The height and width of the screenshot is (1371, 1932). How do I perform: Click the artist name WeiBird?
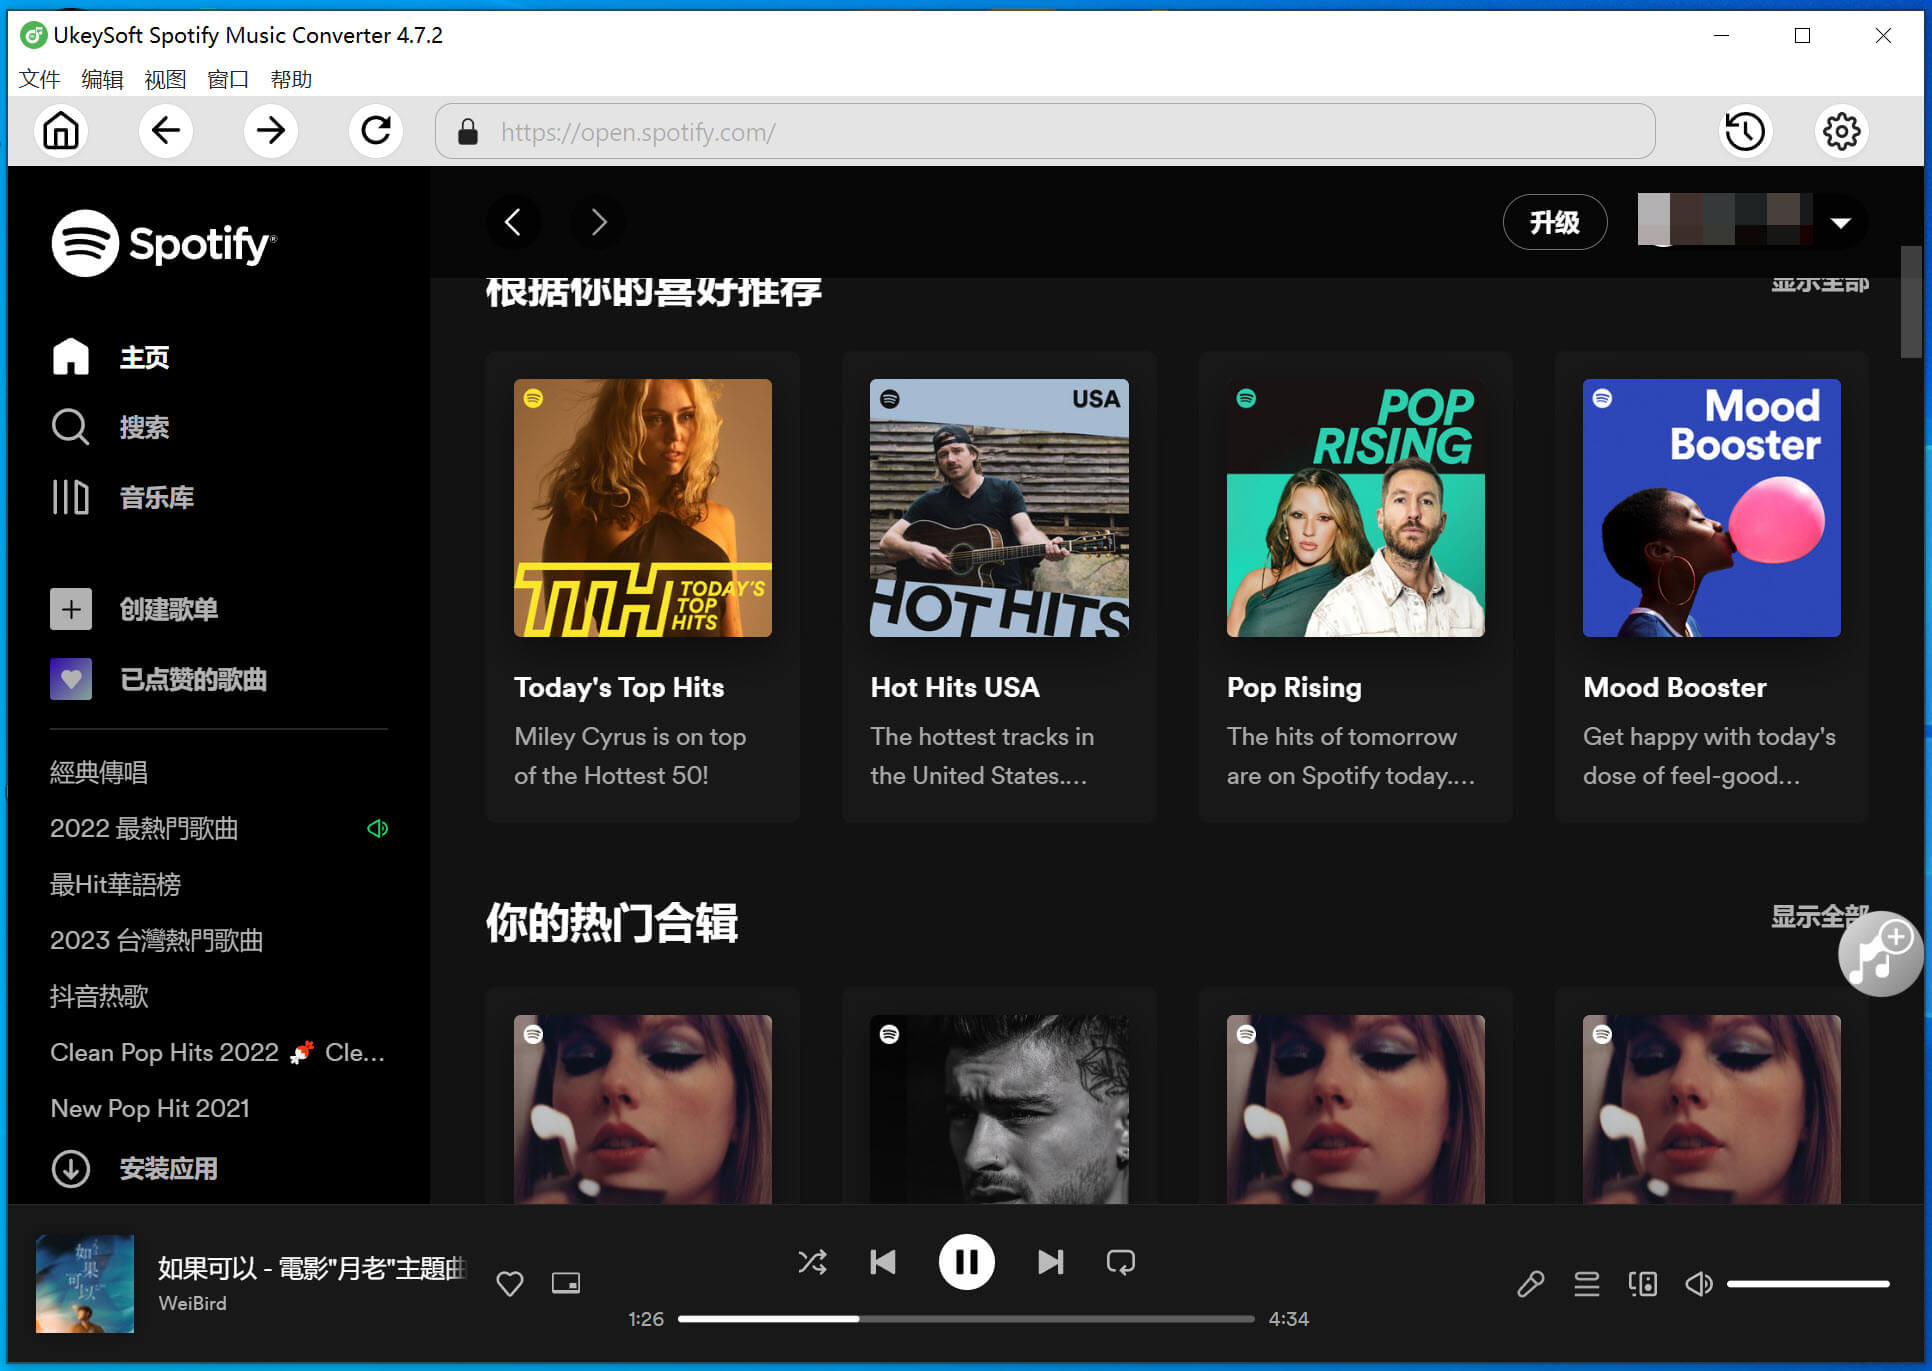pos(192,1303)
